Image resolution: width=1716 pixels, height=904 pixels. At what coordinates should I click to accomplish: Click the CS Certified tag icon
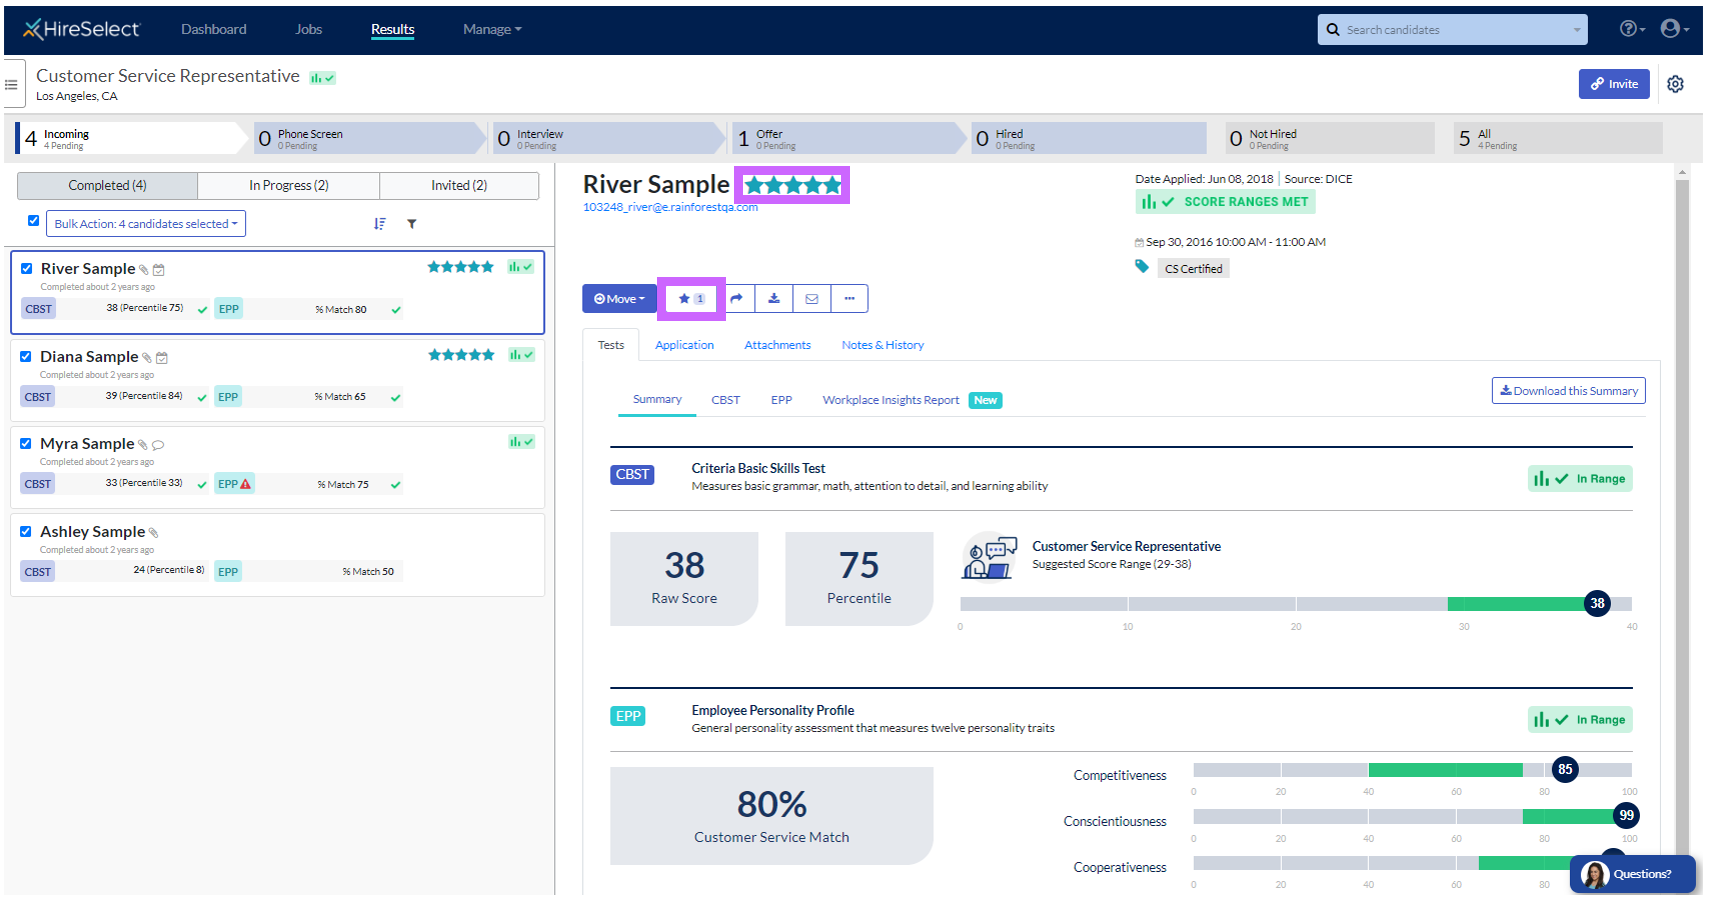point(1142,267)
